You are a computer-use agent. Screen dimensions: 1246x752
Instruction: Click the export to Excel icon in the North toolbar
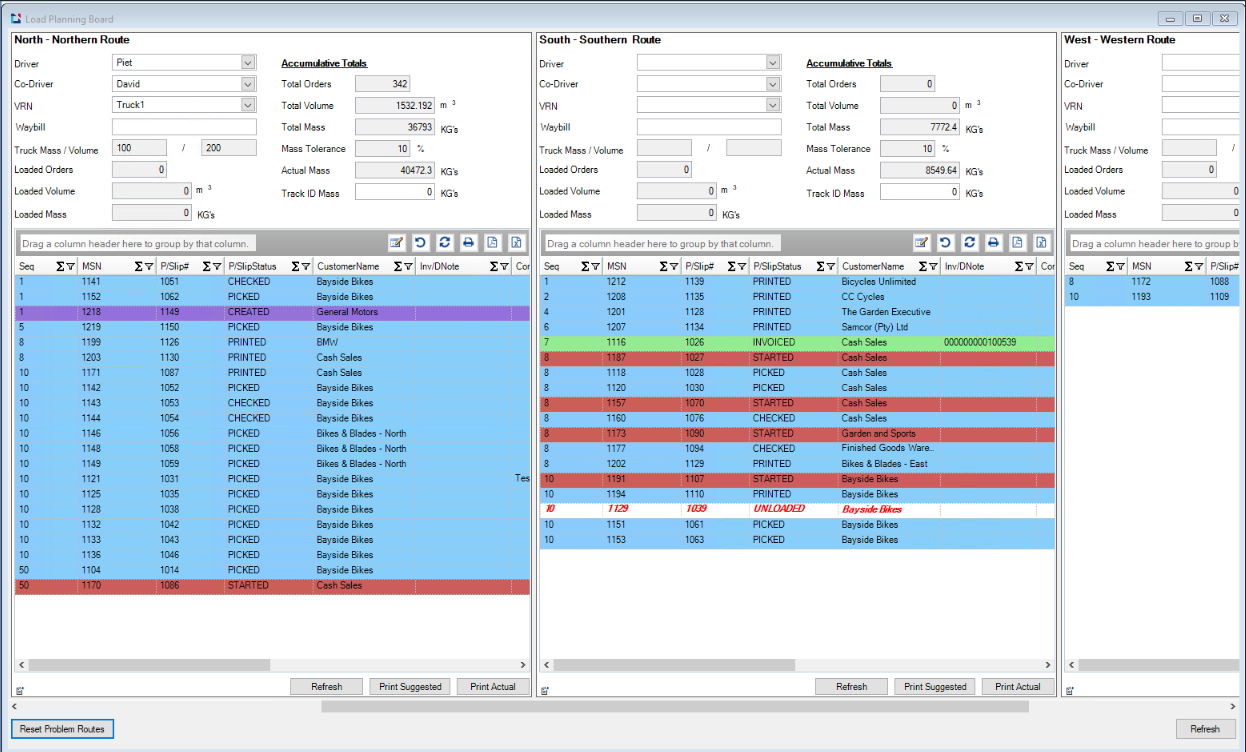[516, 243]
